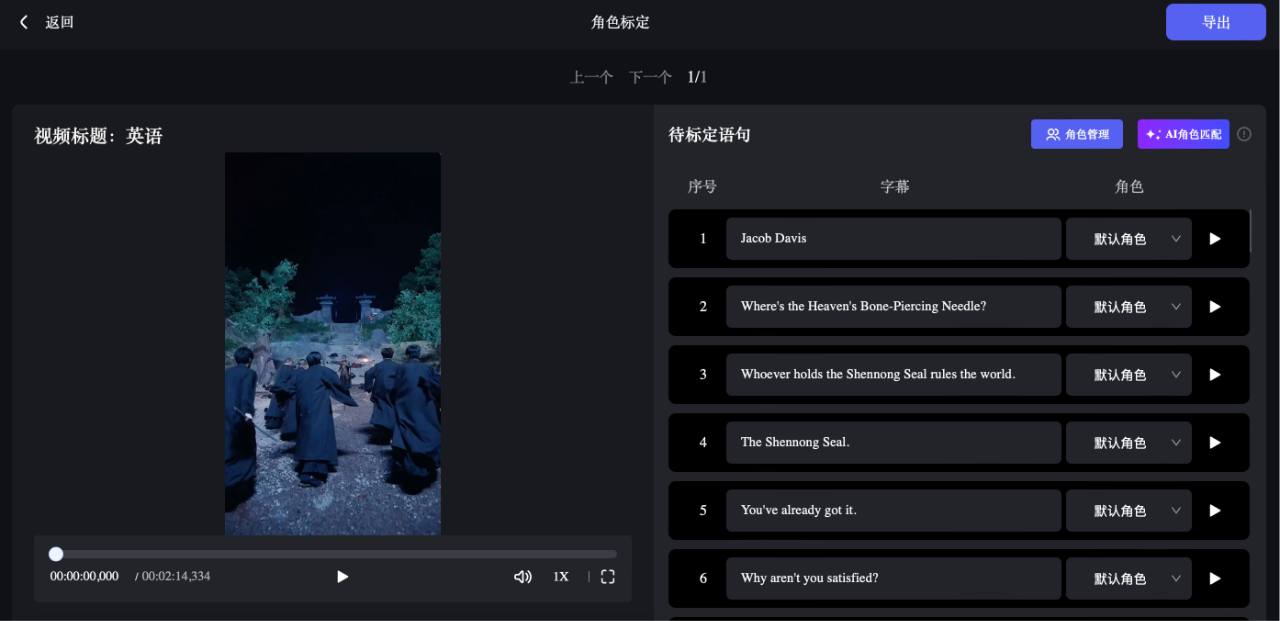Open the 默认角色 dropdown for sentence 5

click(1128, 510)
